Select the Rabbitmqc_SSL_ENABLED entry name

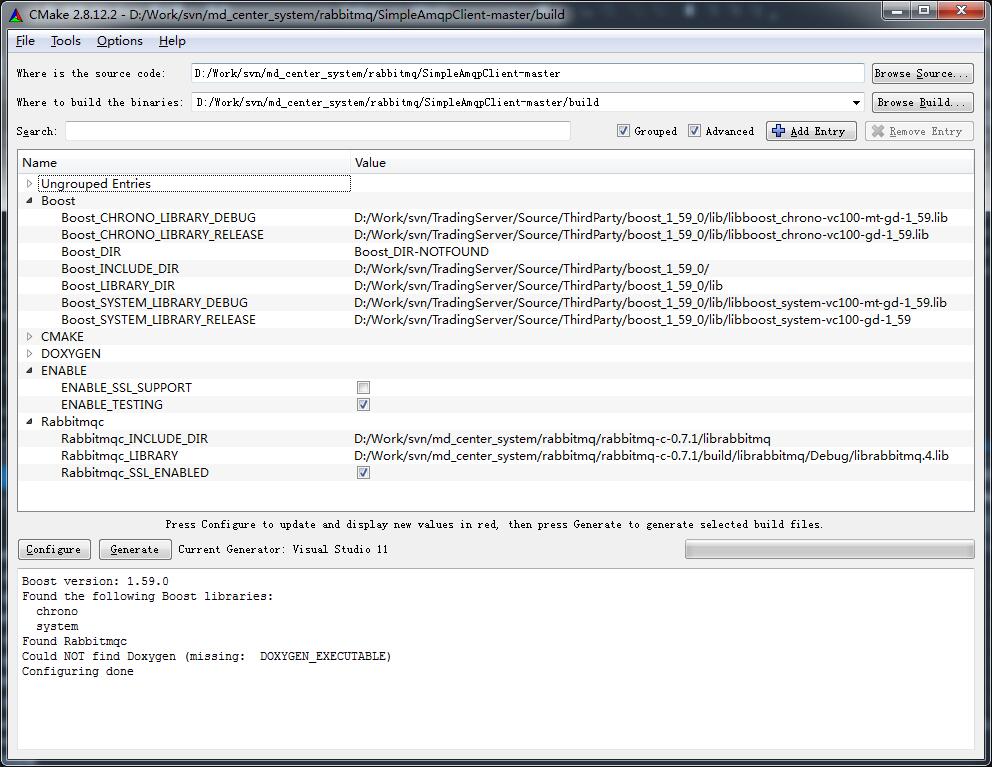click(x=134, y=473)
